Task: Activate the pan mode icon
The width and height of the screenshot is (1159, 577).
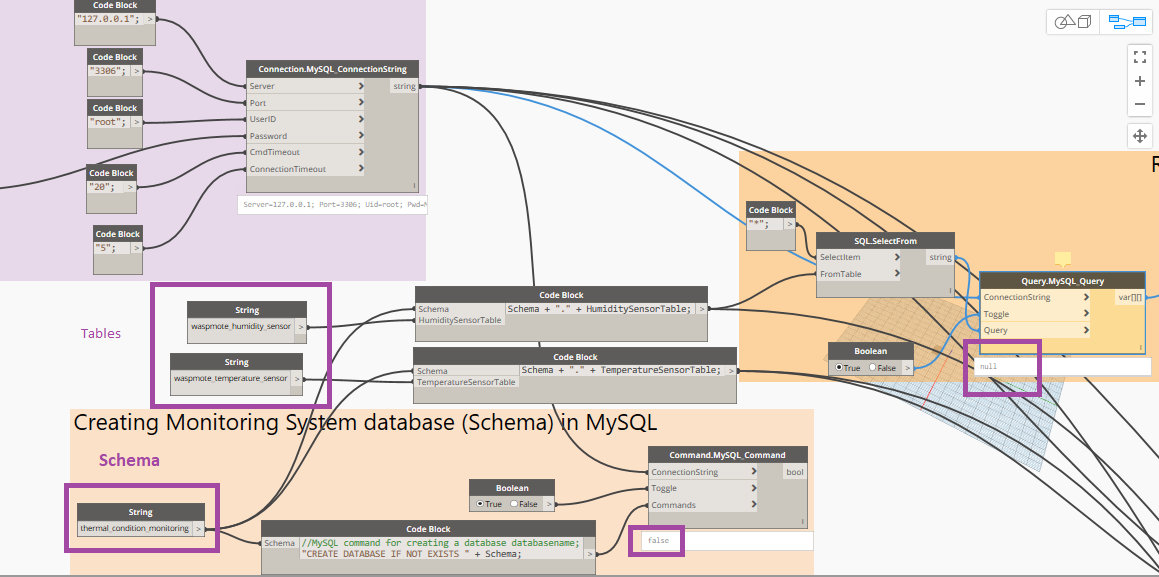Action: [x=1140, y=136]
